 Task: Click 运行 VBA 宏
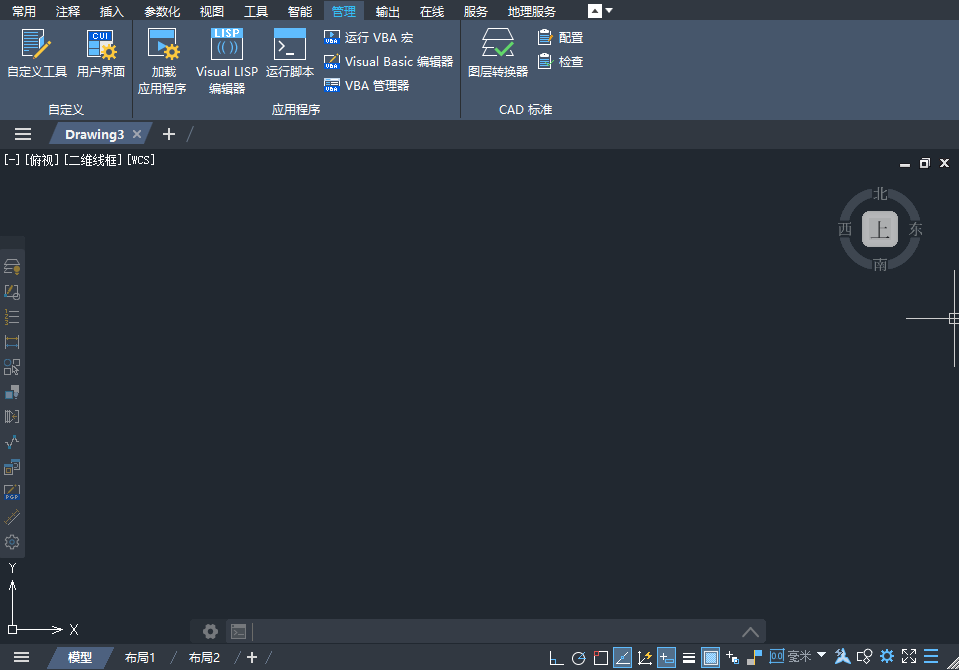pyautogui.click(x=369, y=37)
